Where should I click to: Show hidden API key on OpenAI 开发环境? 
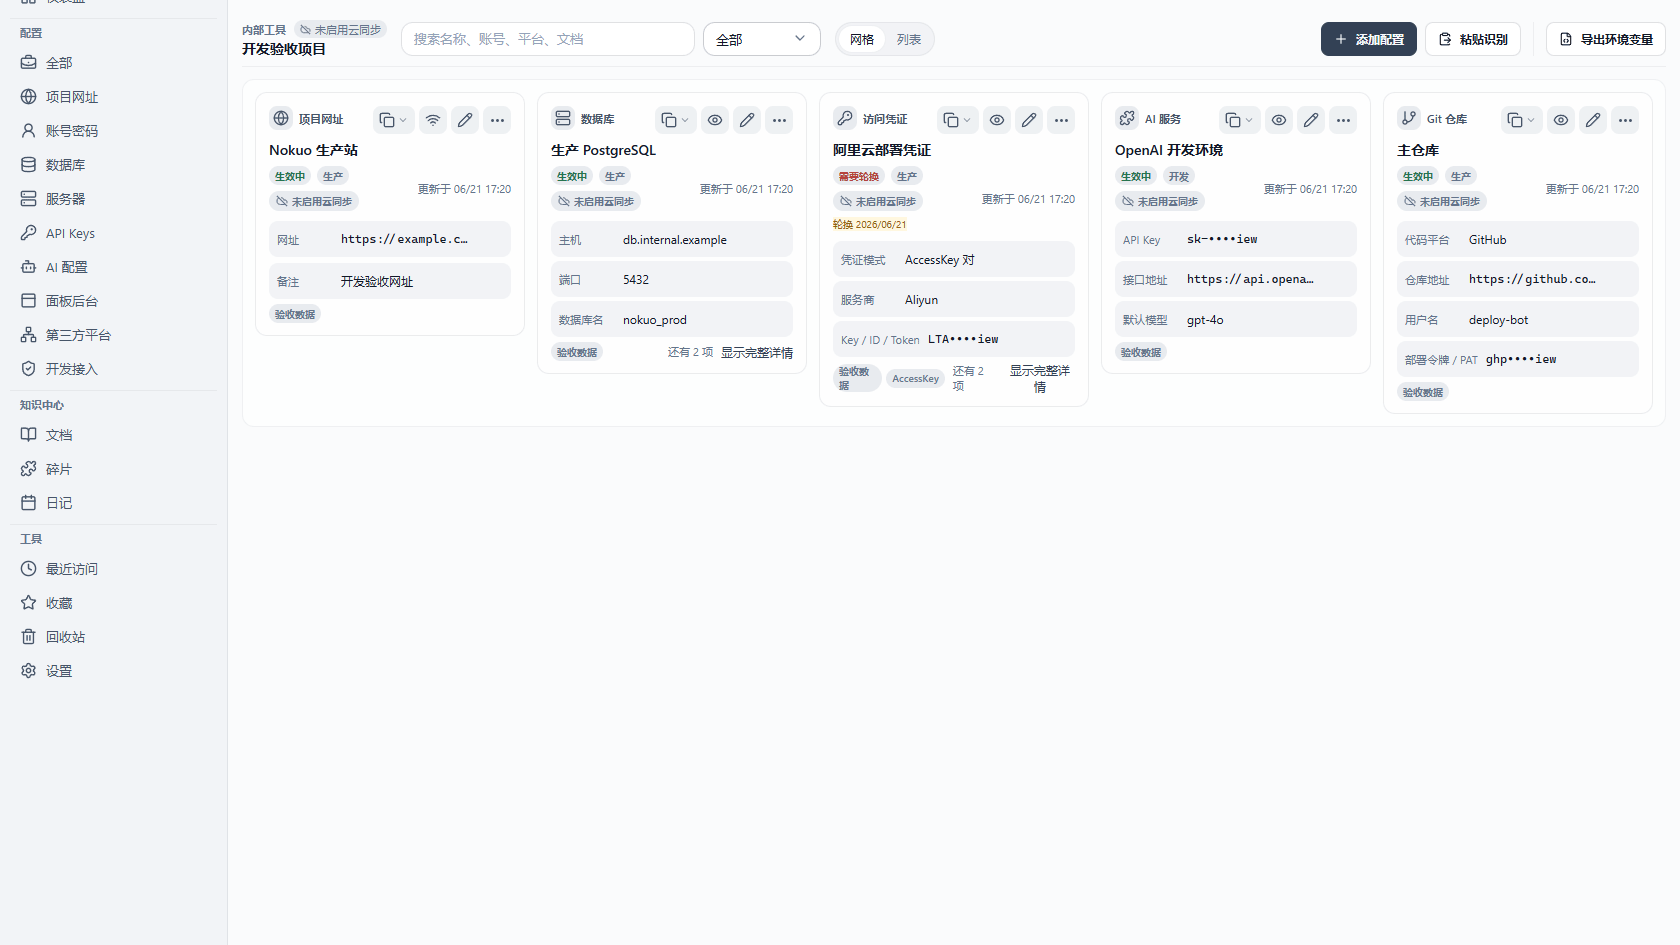(1279, 120)
